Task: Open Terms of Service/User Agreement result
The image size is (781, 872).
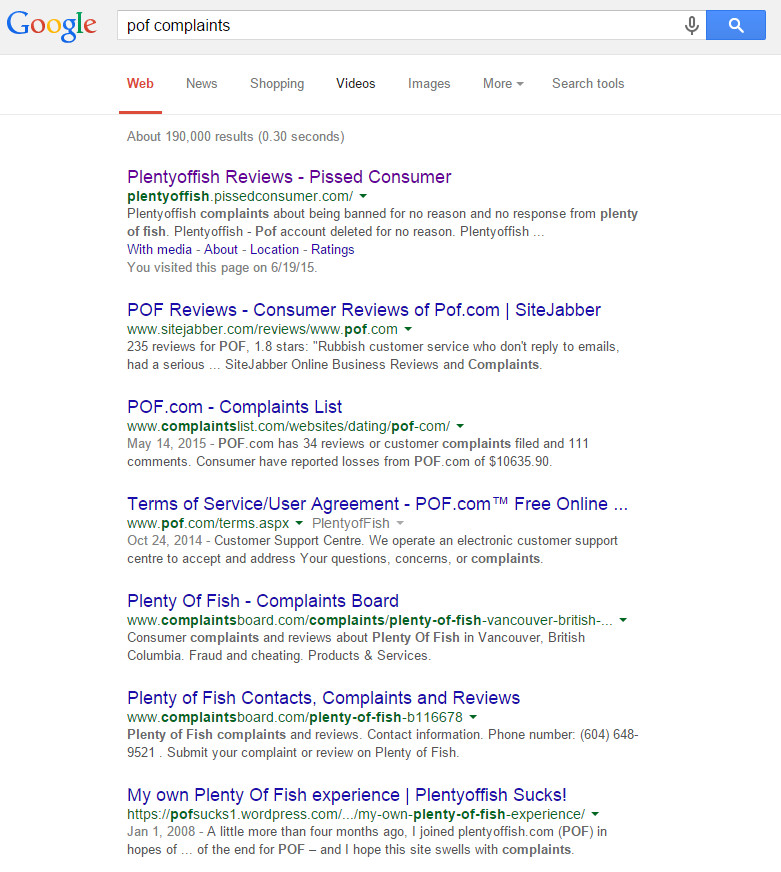Action: (x=377, y=503)
